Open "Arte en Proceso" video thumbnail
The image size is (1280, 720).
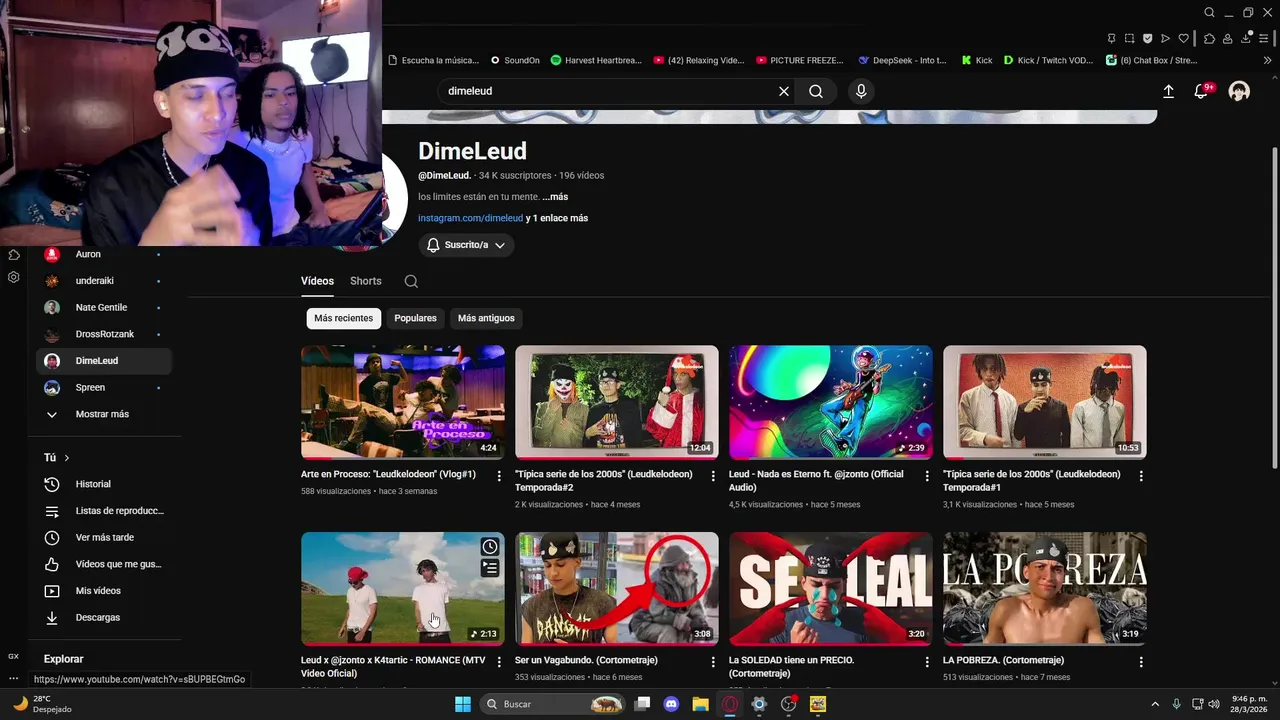point(403,402)
